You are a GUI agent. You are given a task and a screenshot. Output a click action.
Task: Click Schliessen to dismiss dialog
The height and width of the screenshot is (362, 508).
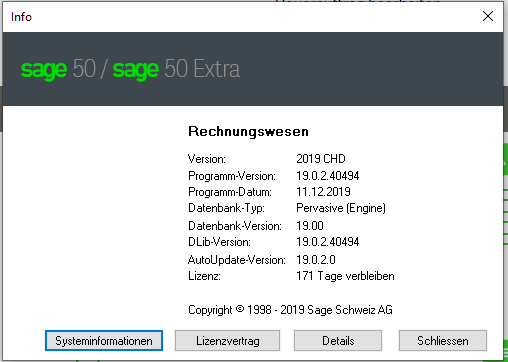(443, 341)
